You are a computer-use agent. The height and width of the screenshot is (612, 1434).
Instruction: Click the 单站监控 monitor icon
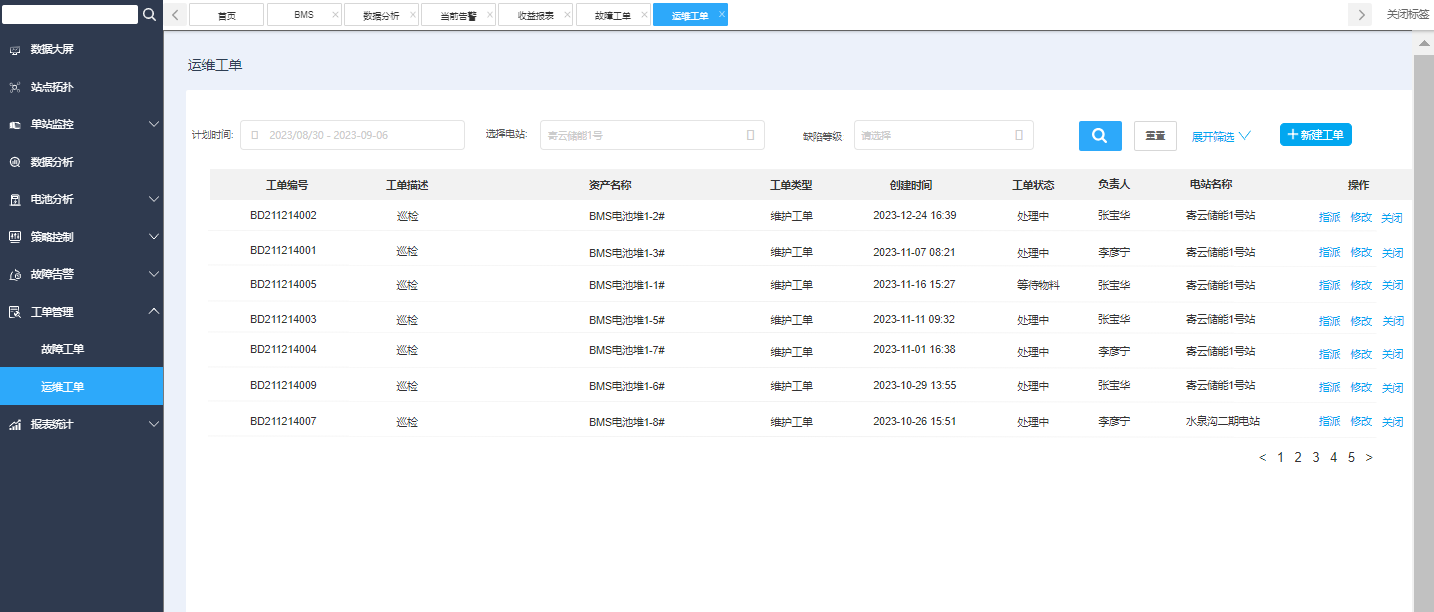tap(15, 125)
